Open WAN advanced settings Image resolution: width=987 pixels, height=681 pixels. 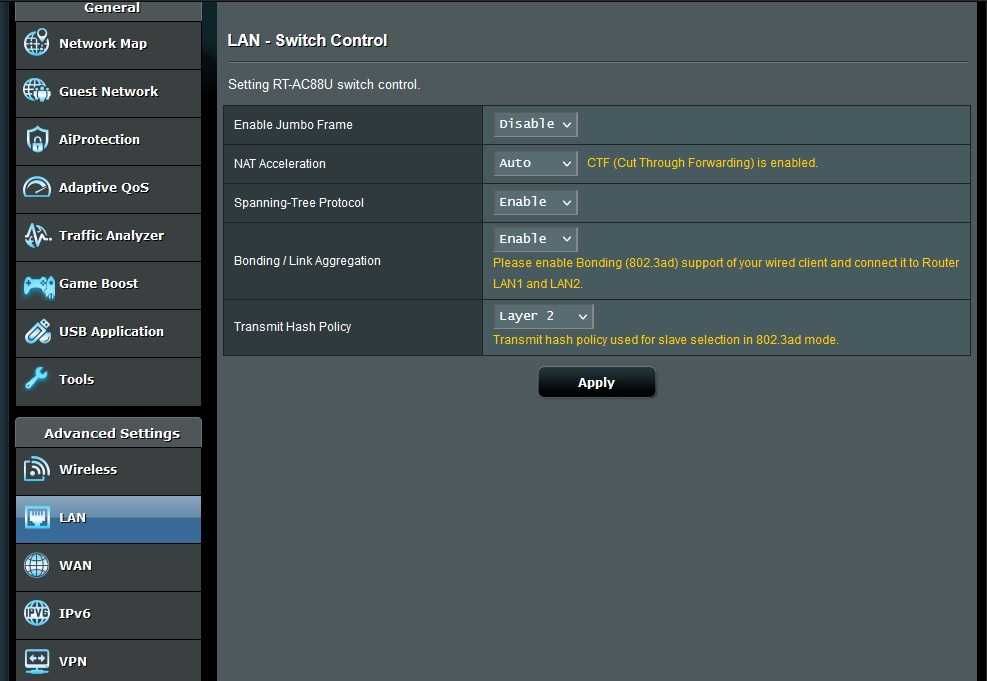pos(108,567)
